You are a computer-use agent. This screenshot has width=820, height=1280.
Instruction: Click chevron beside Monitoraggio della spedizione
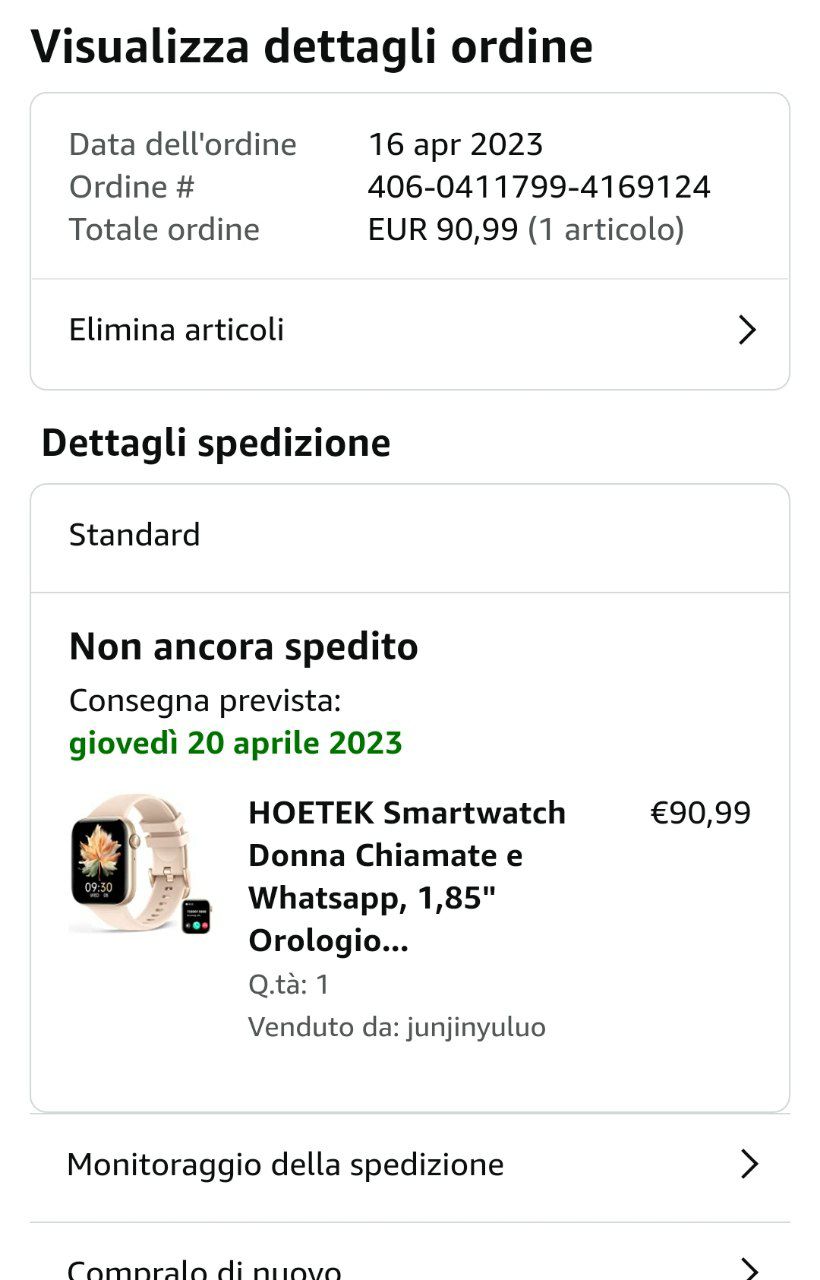pyautogui.click(x=749, y=1164)
